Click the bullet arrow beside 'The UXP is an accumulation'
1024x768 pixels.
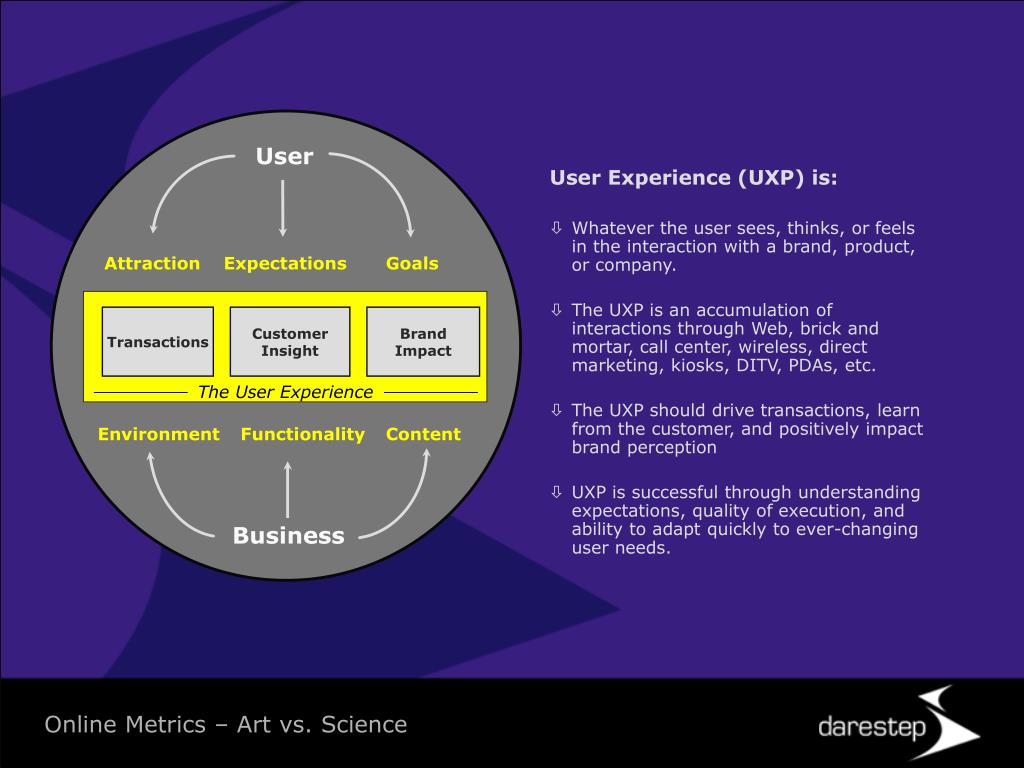pyautogui.click(x=556, y=310)
